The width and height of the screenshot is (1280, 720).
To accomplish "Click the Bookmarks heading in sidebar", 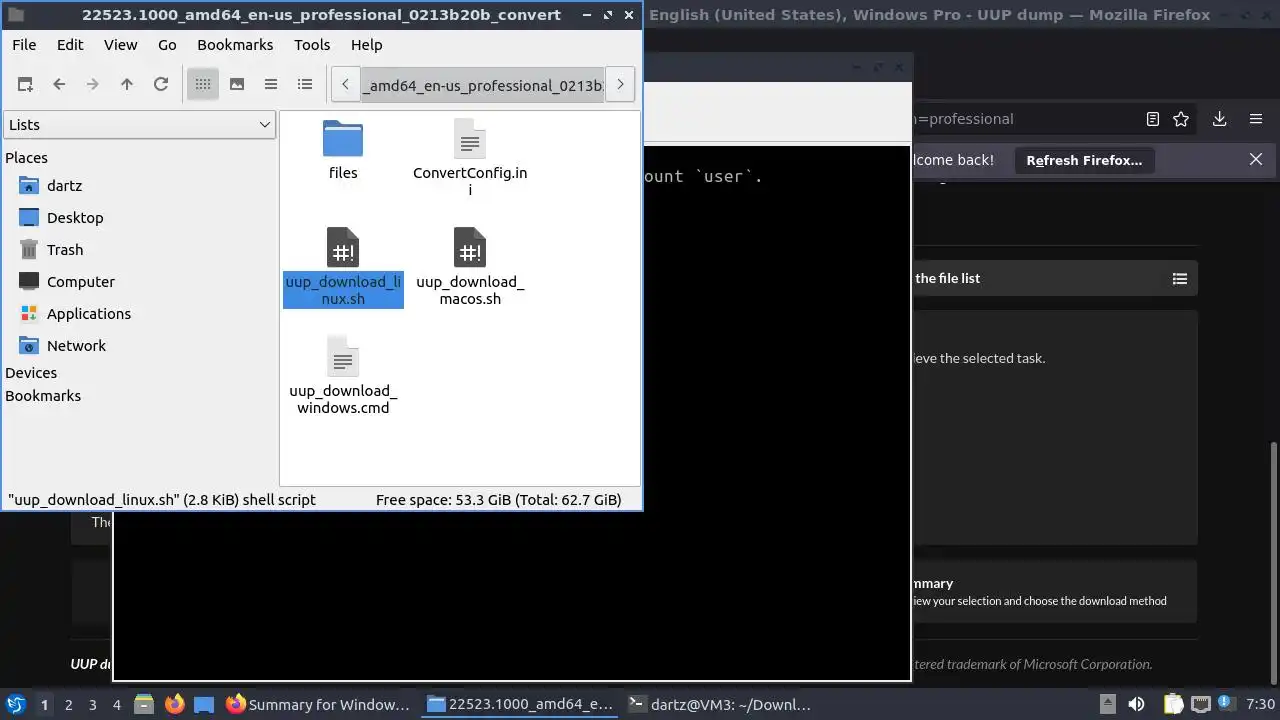I will 43,396.
